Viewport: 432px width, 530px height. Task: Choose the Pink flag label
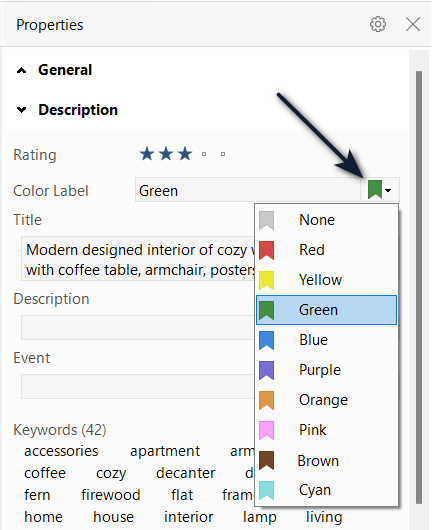click(x=326, y=430)
